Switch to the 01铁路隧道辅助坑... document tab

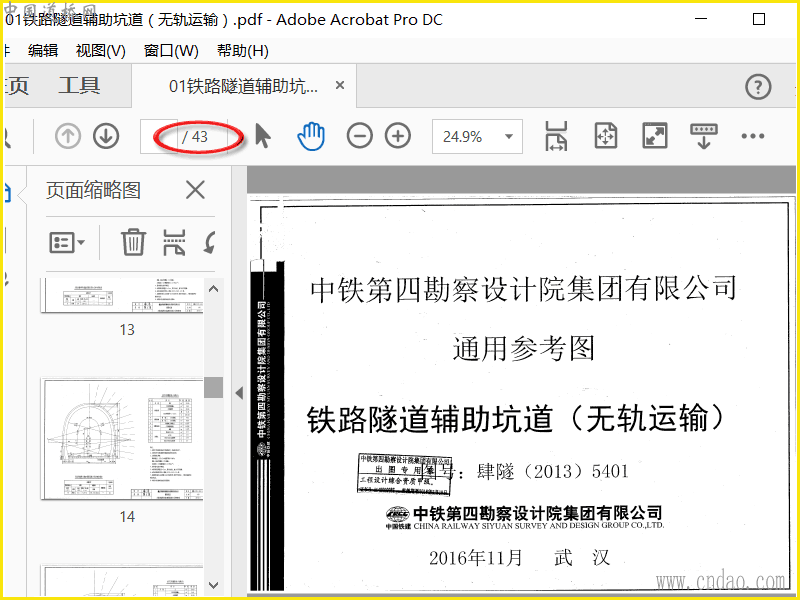click(243, 86)
